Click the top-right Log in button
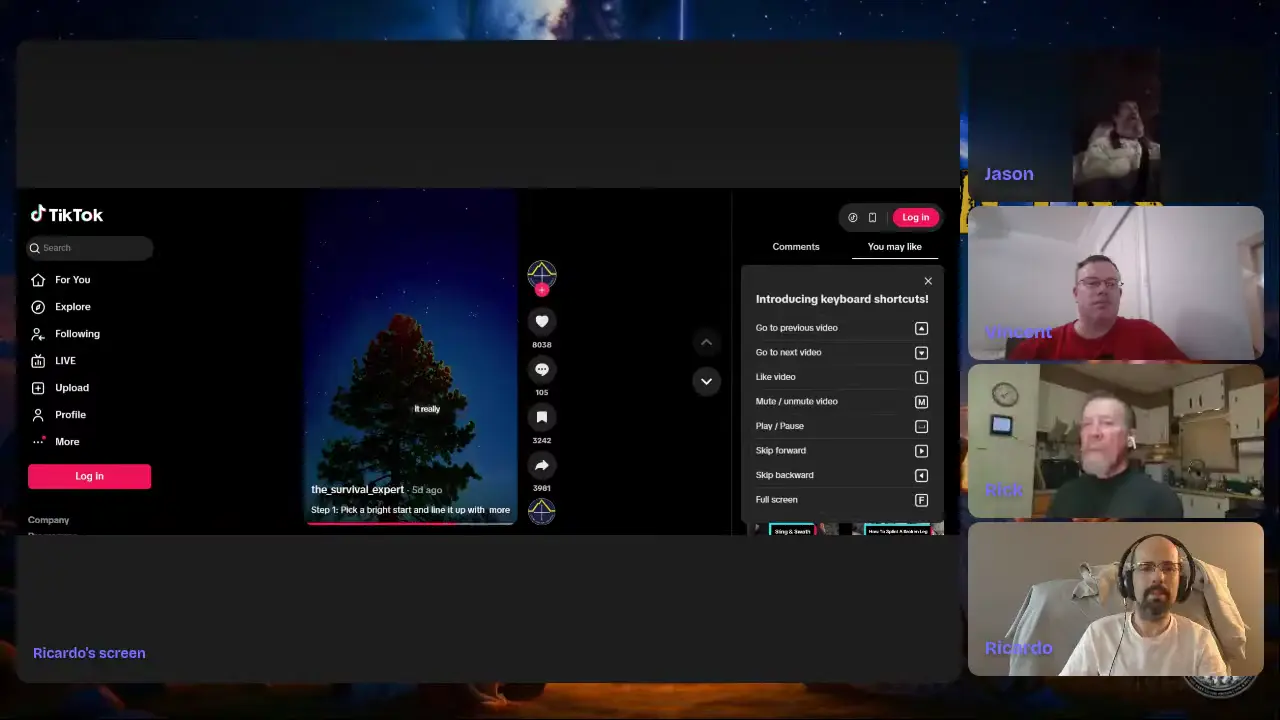Viewport: 1280px width, 720px height. pyautogui.click(x=915, y=217)
